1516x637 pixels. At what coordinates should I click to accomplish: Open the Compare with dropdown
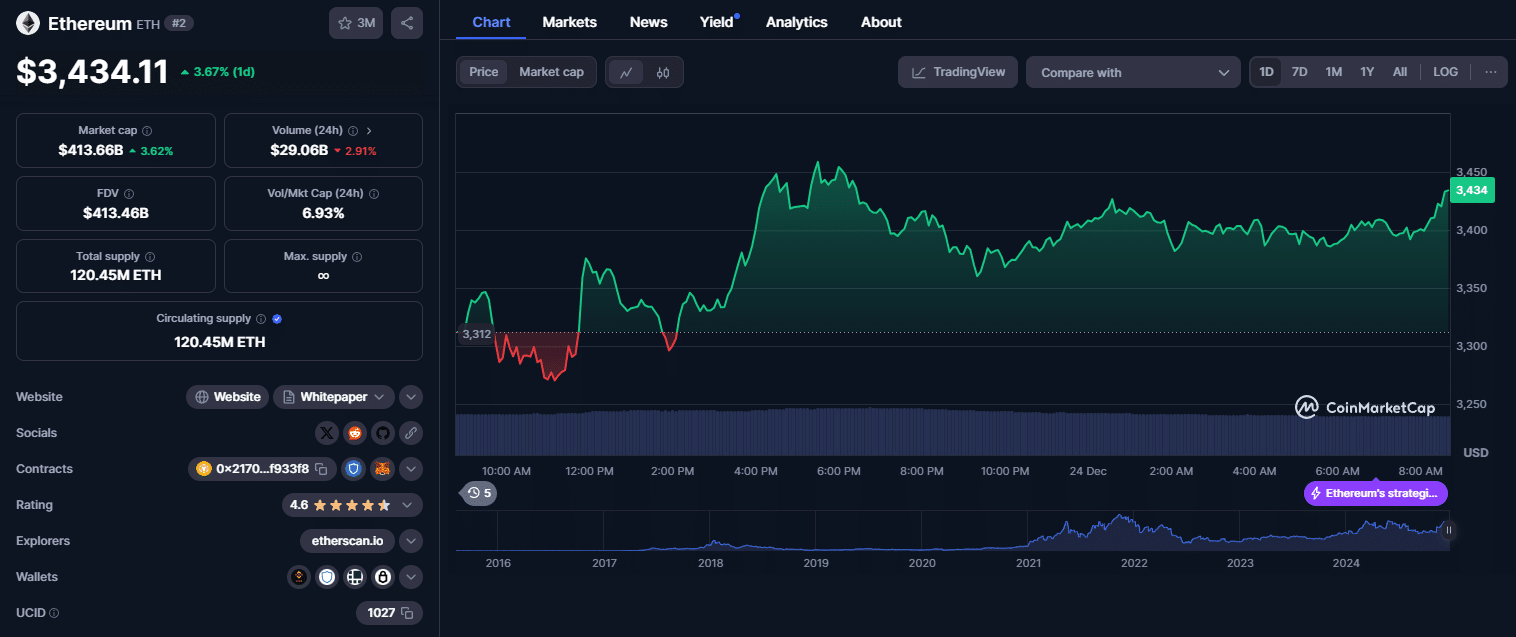[x=1133, y=72]
